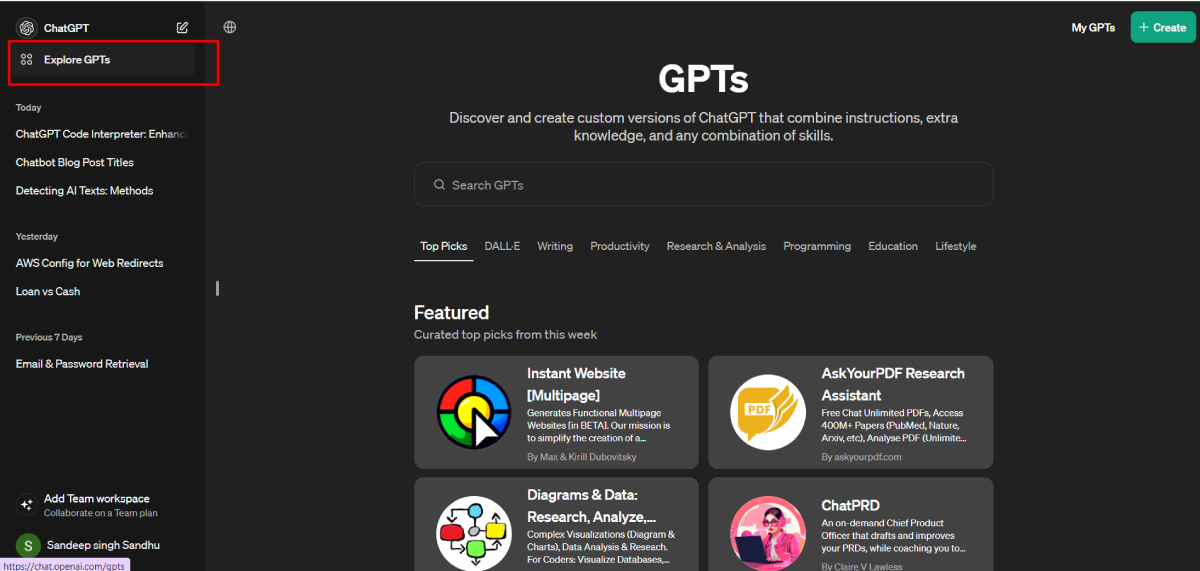Click the ChatGPT logo icon
Viewport: 1200px width, 571px height.
click(26, 28)
